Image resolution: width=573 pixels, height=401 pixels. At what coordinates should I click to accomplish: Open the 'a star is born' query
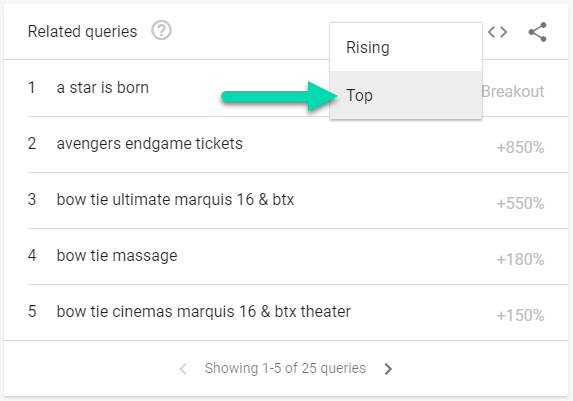point(103,88)
